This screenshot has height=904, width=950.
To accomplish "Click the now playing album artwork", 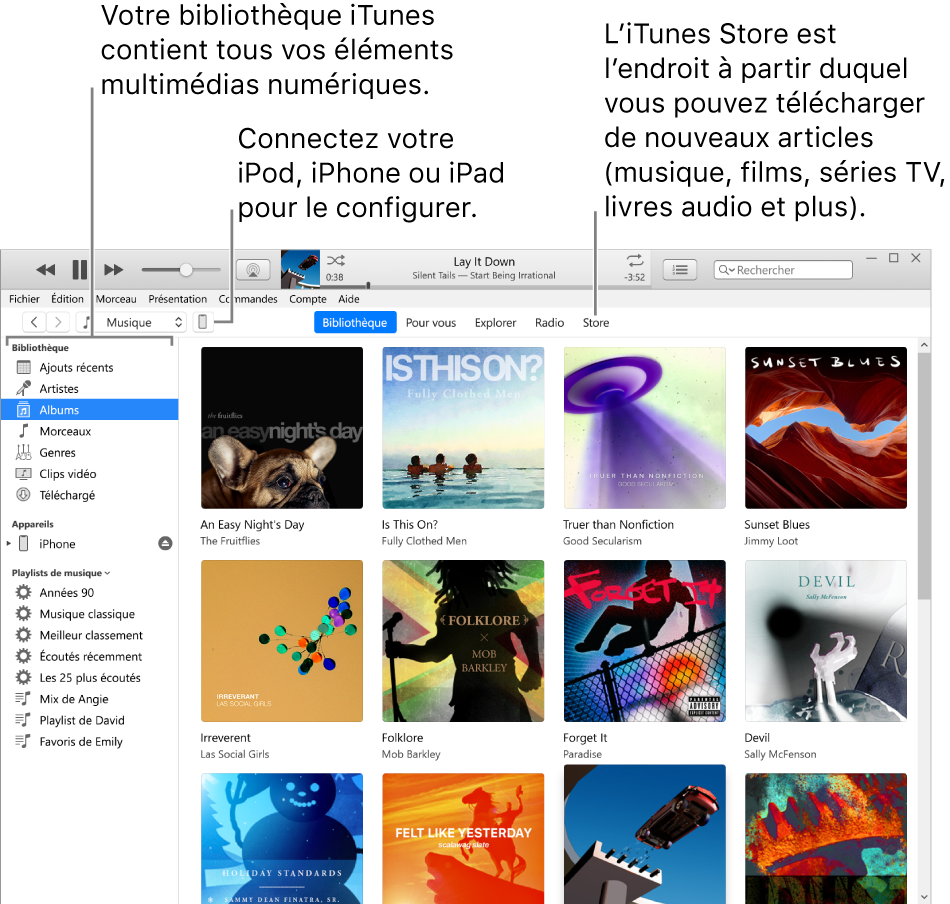I will tap(301, 270).
